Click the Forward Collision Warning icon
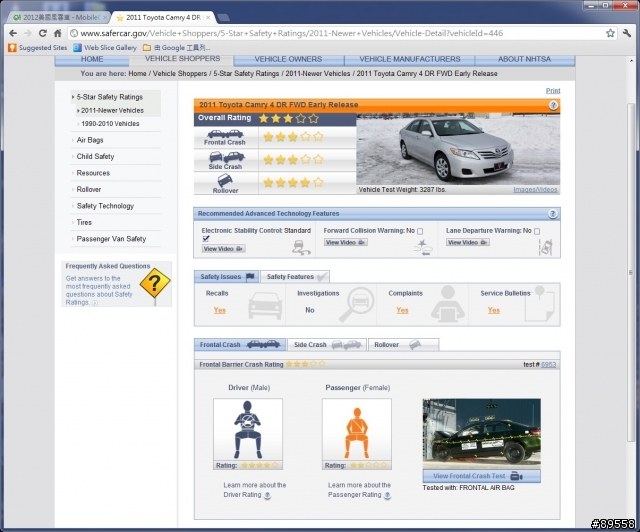This screenshot has width=640, height=532. [x=423, y=247]
